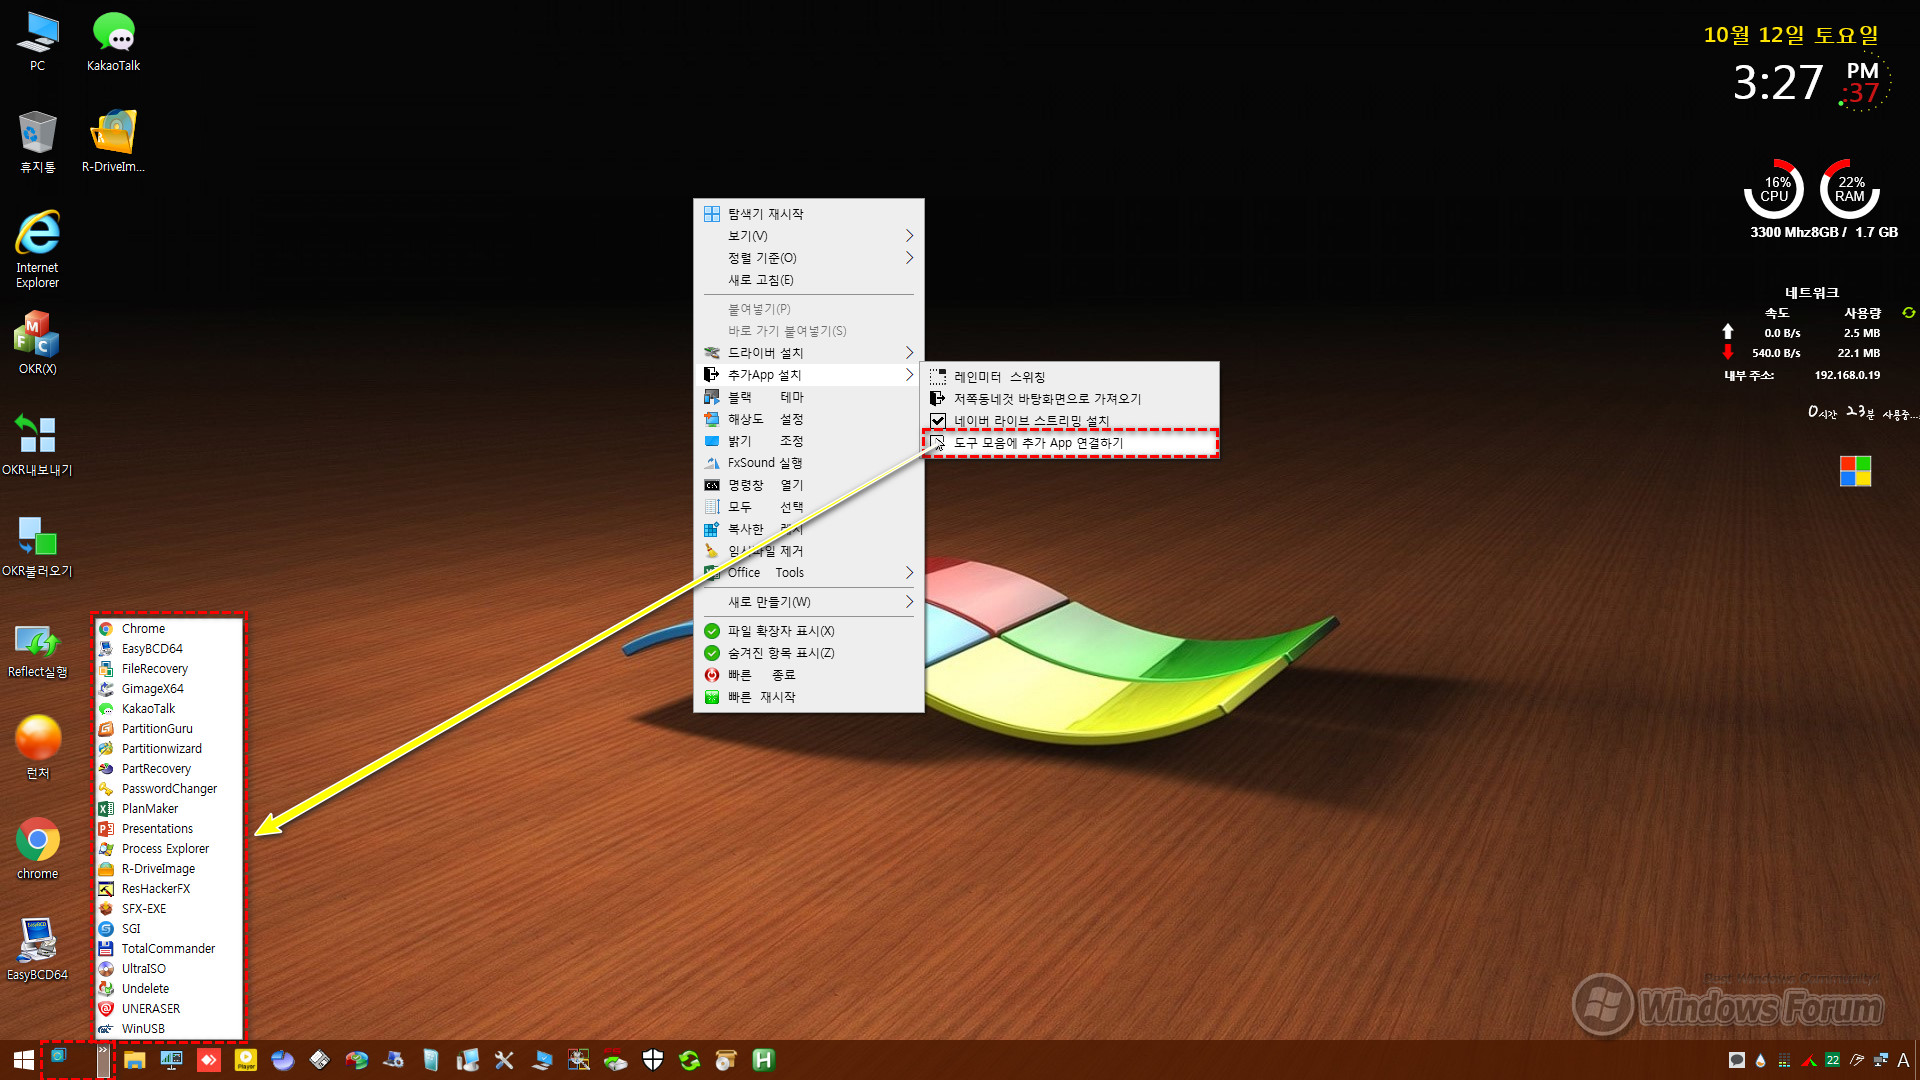Screen dimensions: 1920x1080
Task: Click the input language A indicator
Action: click(x=1903, y=1060)
